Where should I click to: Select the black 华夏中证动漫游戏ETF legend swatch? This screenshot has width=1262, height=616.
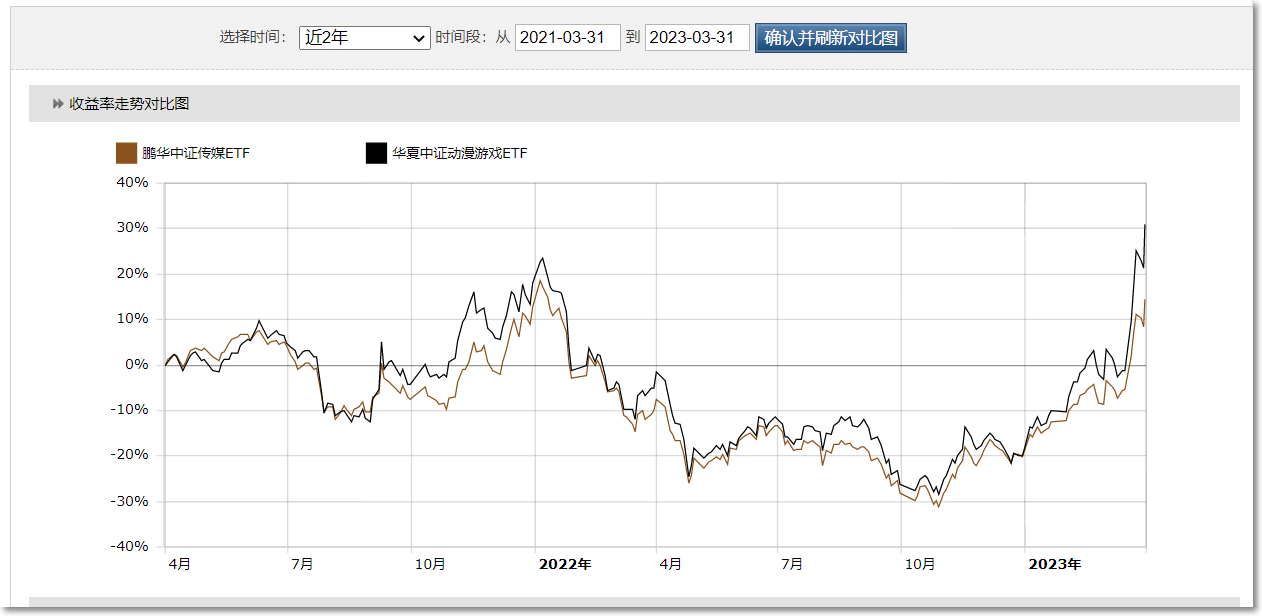tap(376, 153)
